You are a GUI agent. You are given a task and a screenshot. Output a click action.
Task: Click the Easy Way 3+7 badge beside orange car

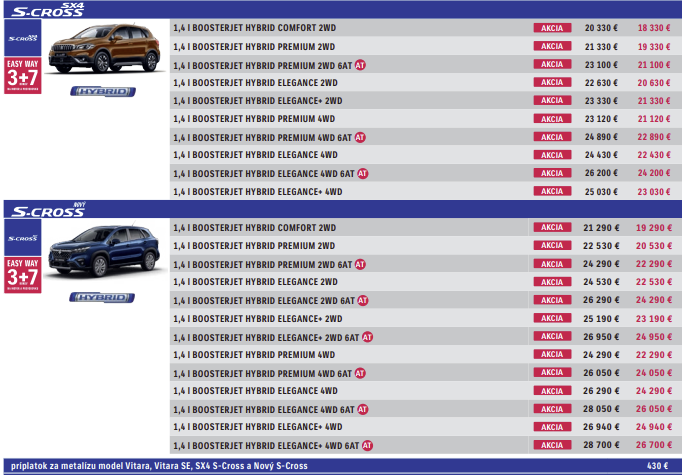click(x=22, y=76)
